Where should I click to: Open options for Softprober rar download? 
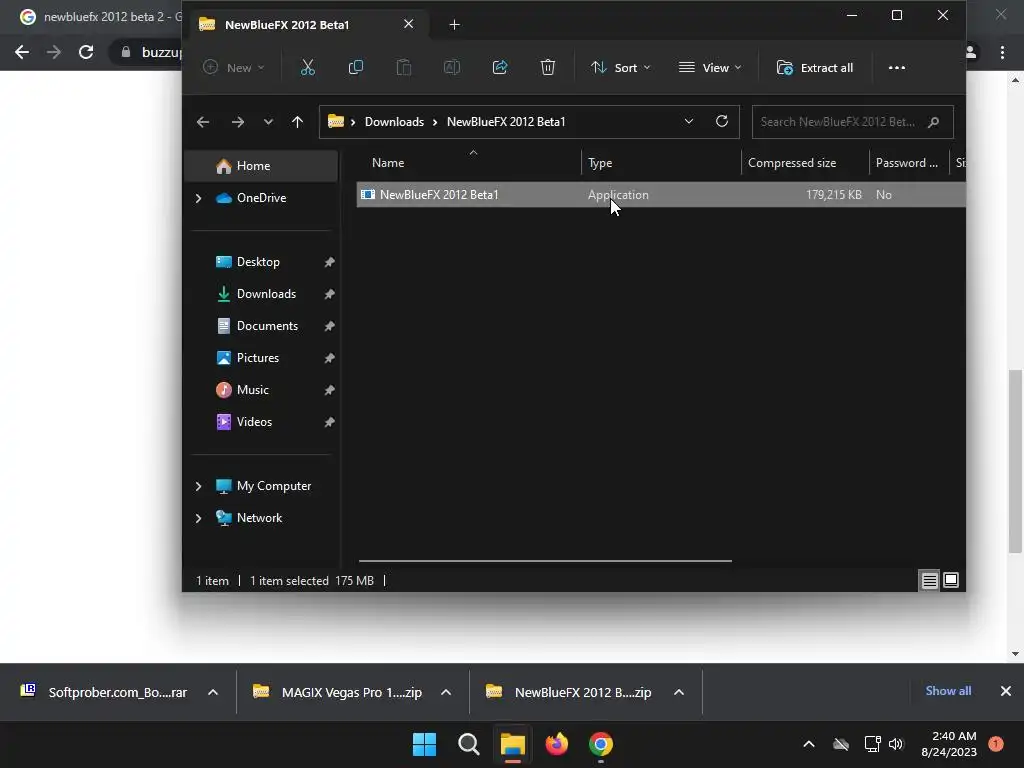(x=213, y=692)
